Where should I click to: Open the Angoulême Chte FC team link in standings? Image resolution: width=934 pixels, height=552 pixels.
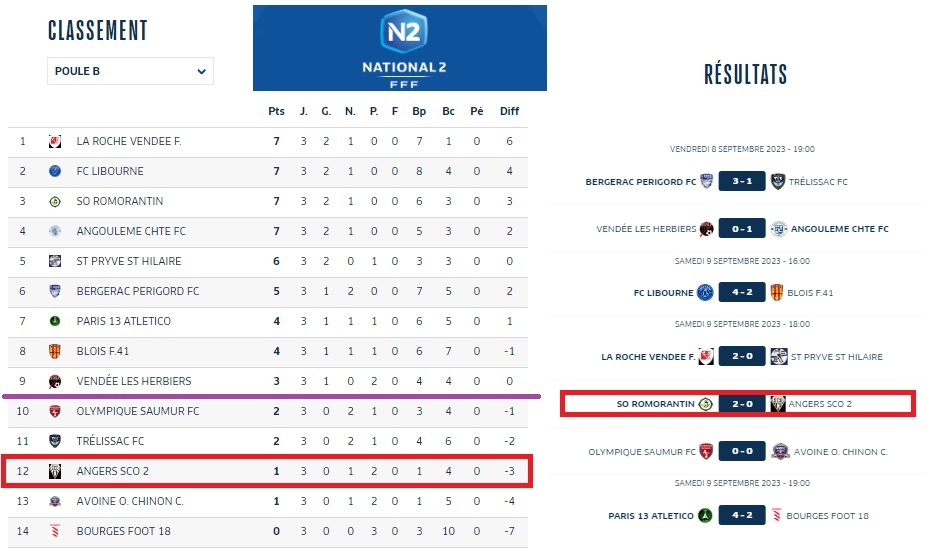[131, 231]
